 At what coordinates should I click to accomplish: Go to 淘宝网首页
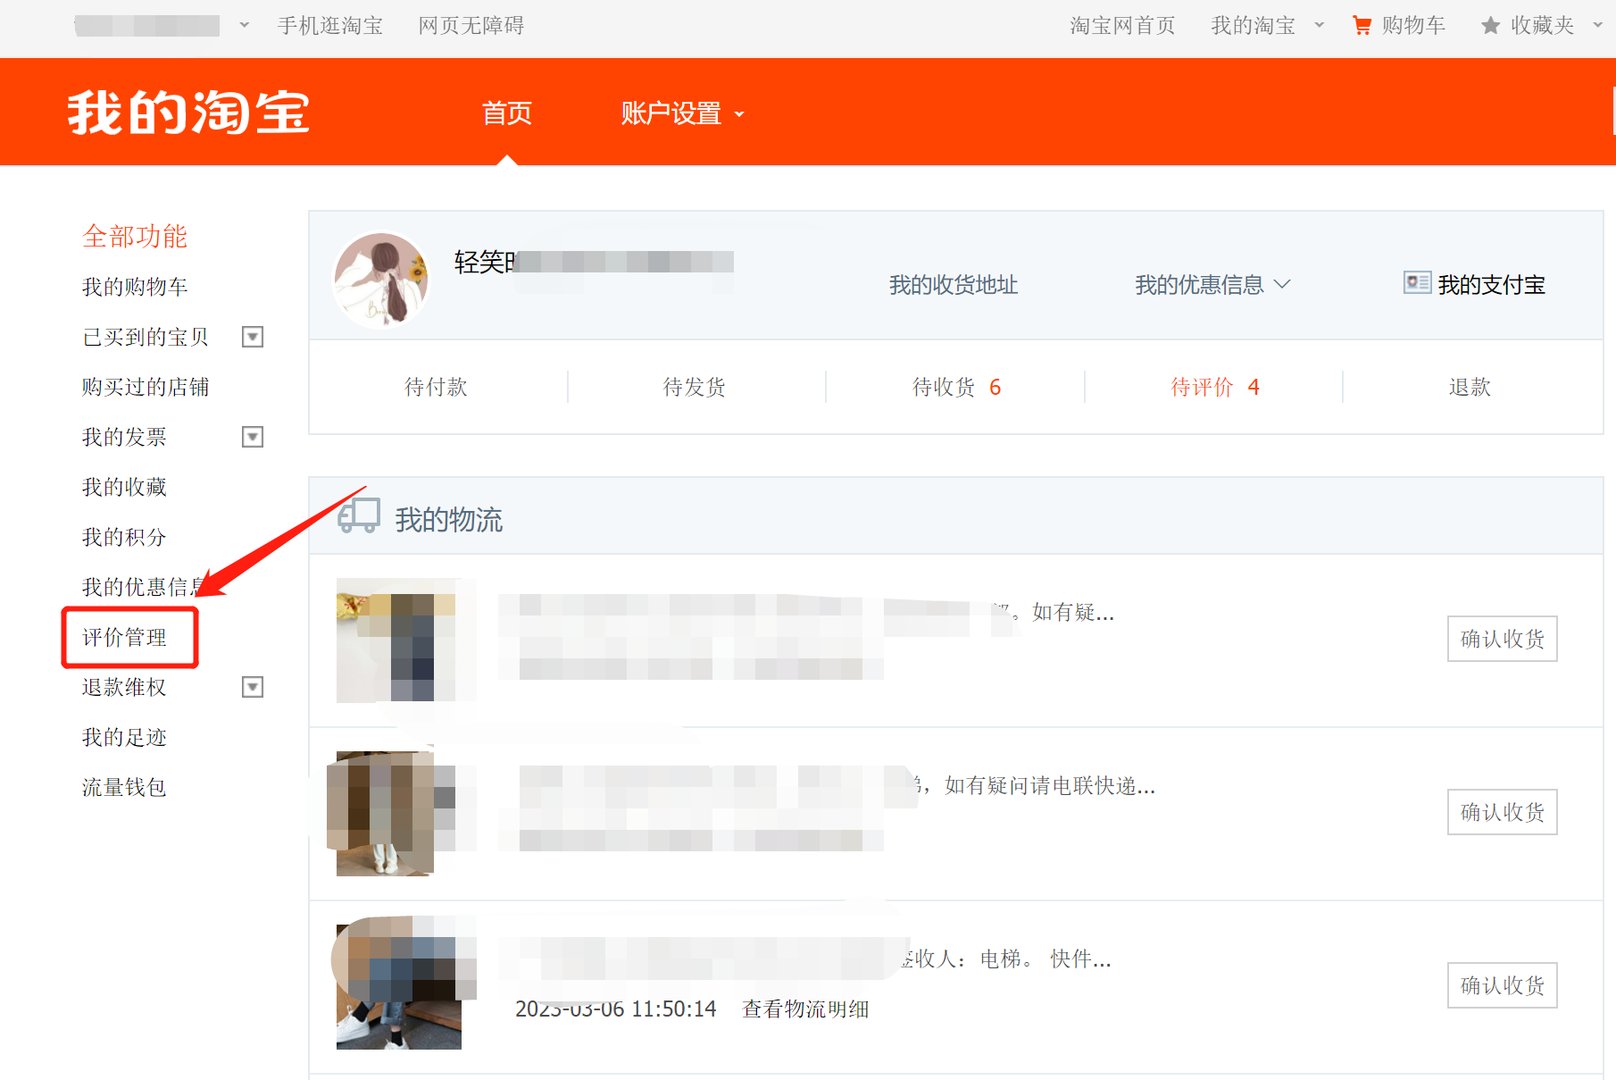[x=1122, y=25]
